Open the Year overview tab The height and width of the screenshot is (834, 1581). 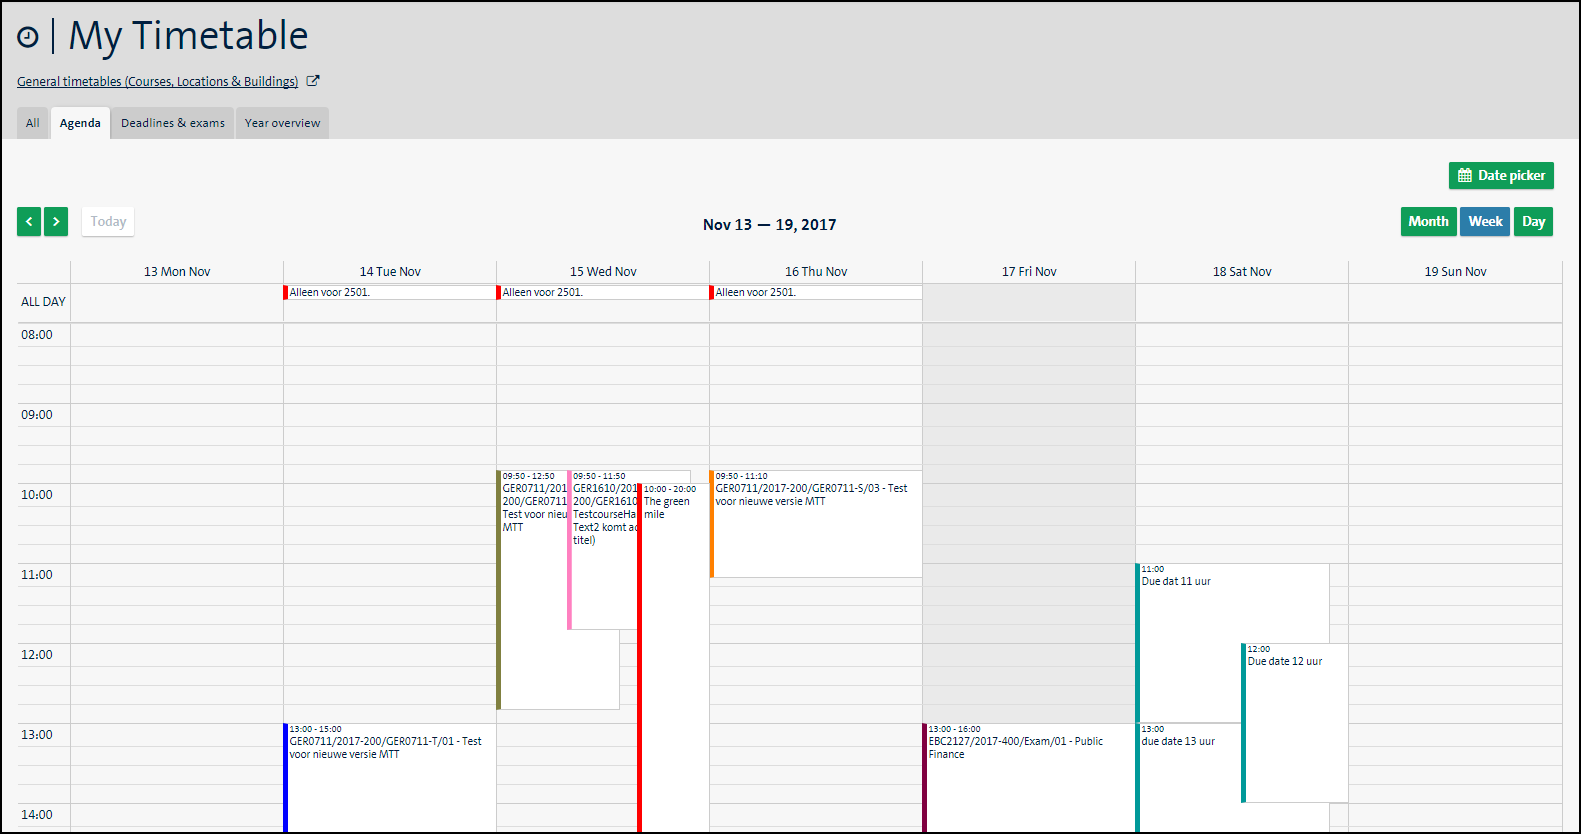pos(282,123)
